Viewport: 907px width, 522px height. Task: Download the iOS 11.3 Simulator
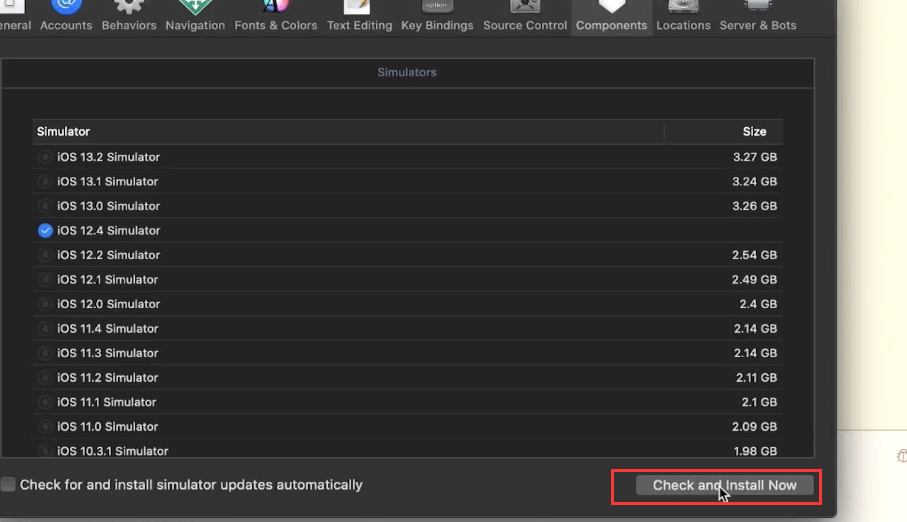pos(45,353)
